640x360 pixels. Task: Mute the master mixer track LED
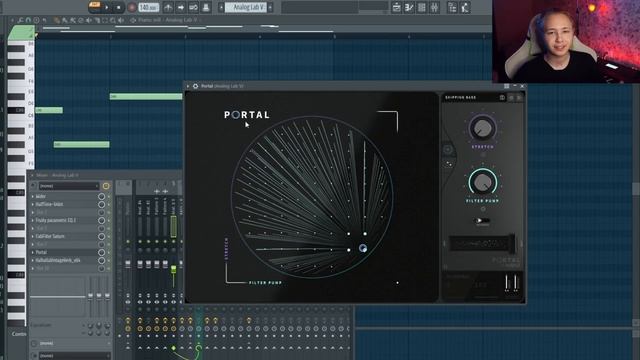point(128,242)
